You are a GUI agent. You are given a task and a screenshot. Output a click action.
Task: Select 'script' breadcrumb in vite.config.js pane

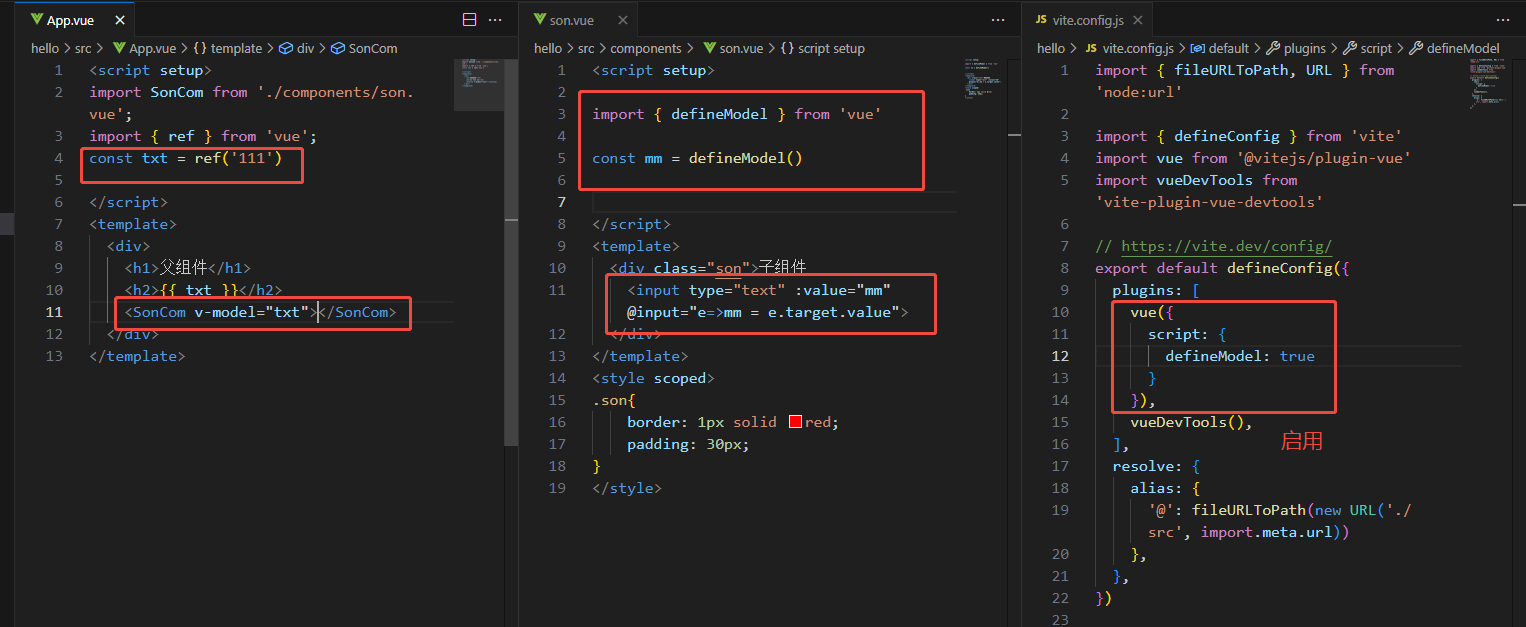tap(1367, 48)
